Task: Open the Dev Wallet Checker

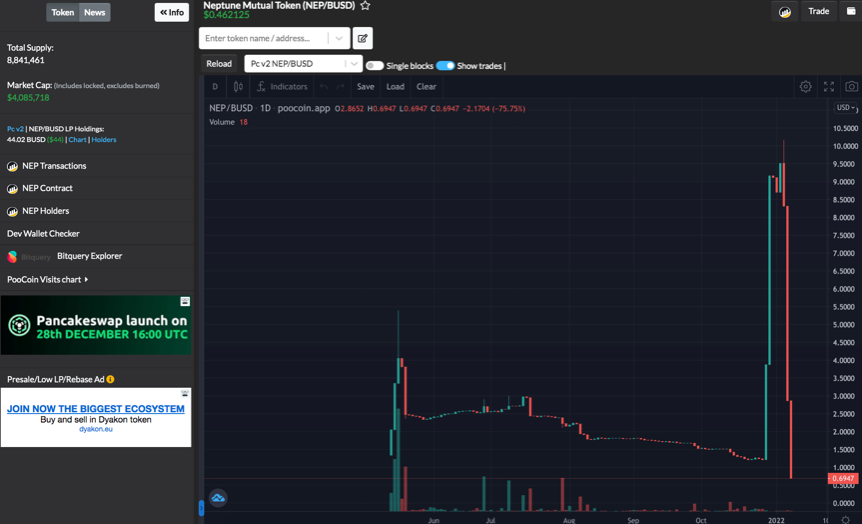Action: tap(43, 234)
